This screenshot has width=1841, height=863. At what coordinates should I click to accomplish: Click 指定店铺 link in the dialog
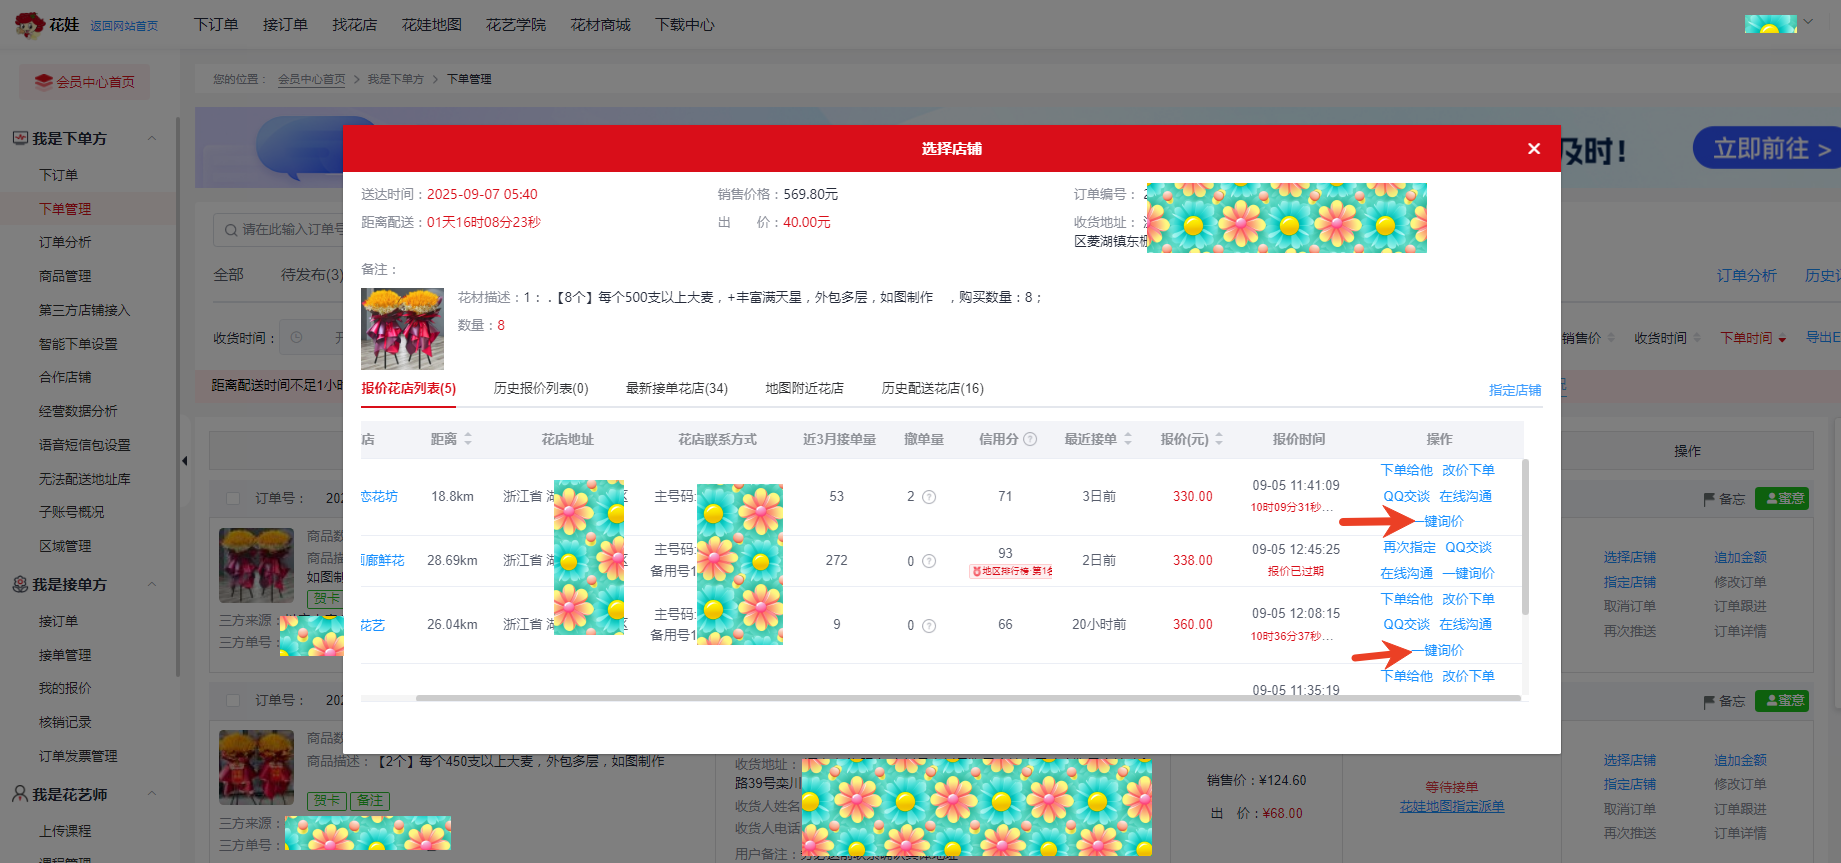point(1515,390)
